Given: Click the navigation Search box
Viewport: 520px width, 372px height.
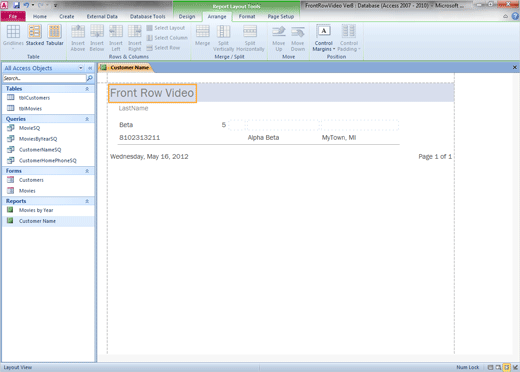Looking at the screenshot, I should tap(44, 78).
